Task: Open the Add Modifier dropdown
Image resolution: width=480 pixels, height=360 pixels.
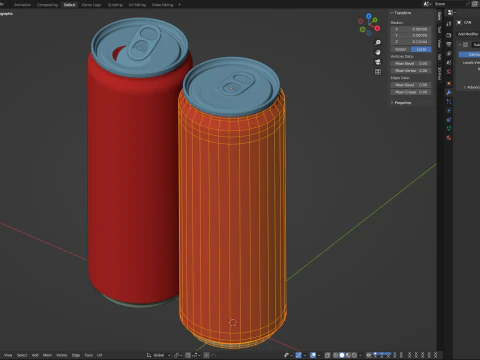Action: click(468, 34)
